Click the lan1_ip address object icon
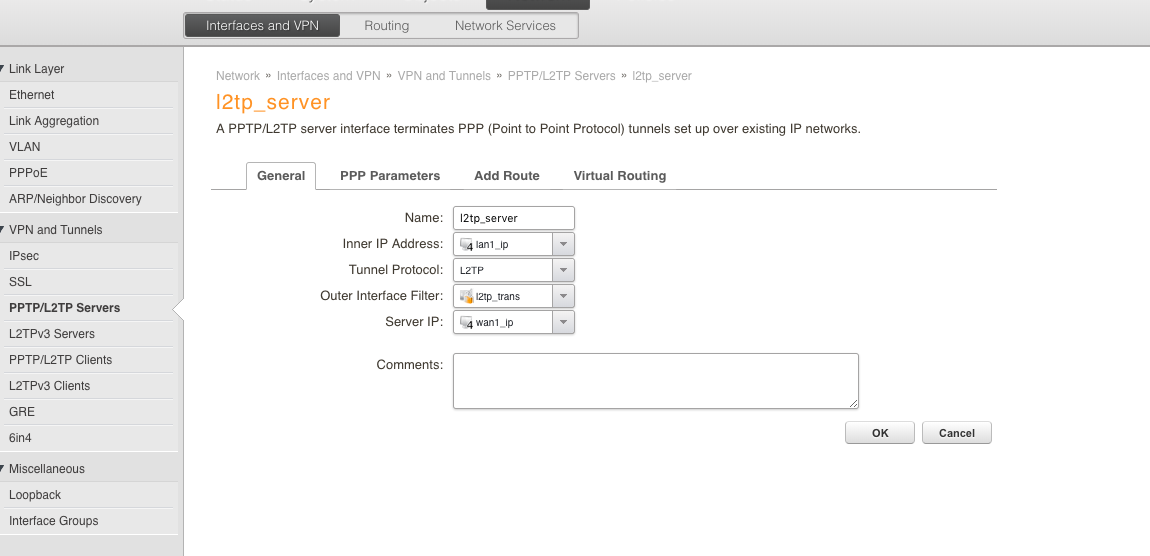 [x=466, y=244]
